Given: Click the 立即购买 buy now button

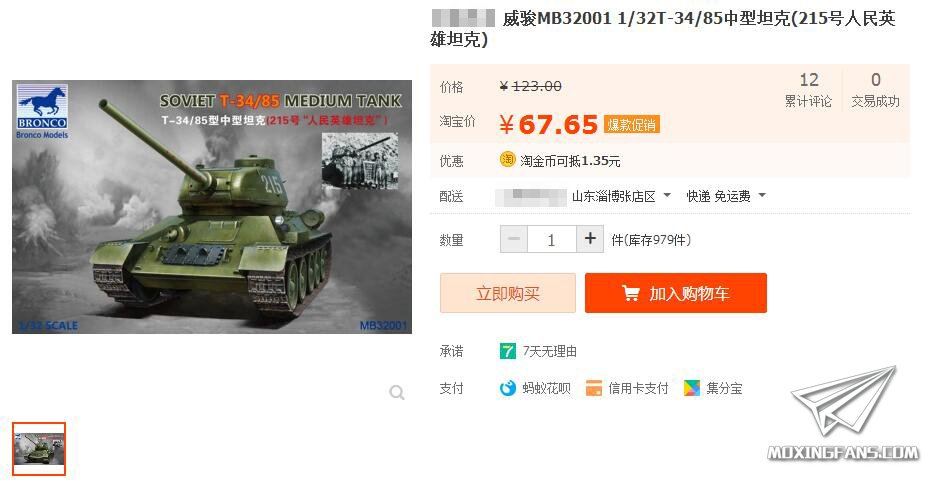Looking at the screenshot, I should 508,293.
